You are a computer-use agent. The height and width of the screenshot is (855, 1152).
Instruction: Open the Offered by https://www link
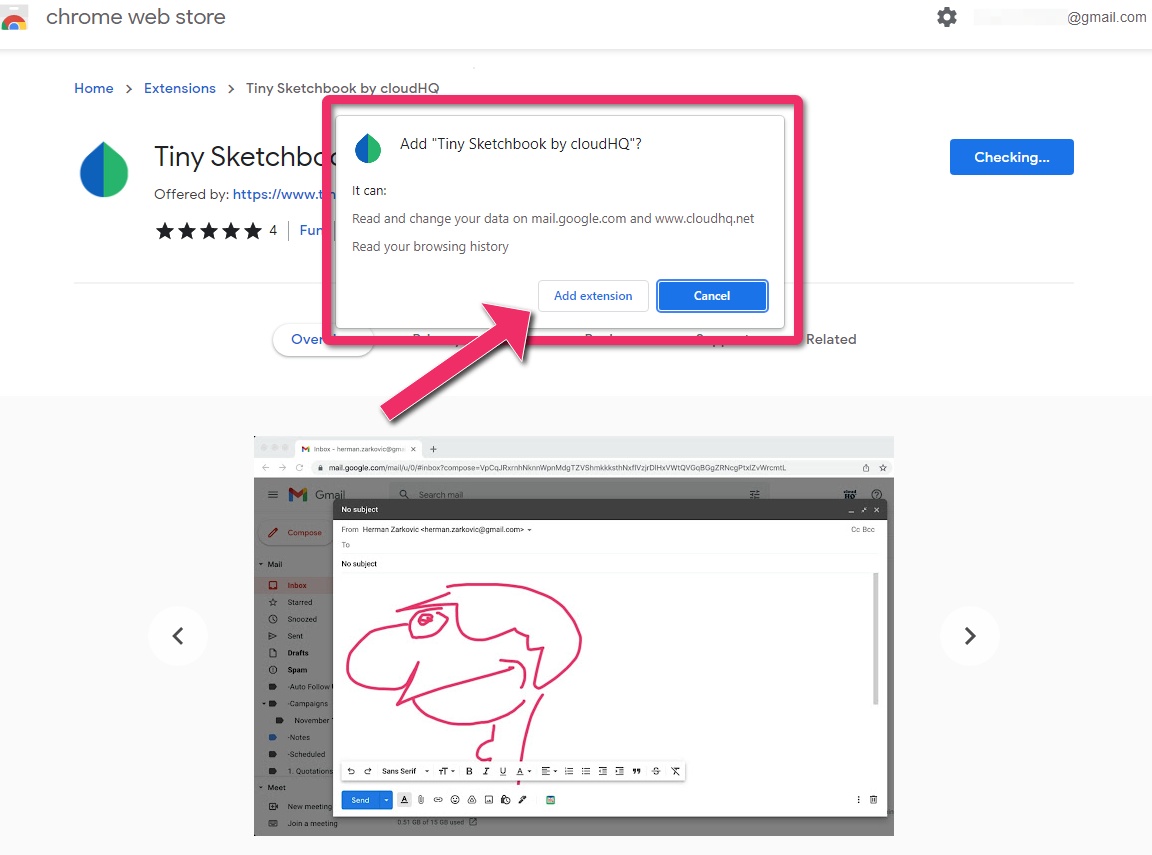click(x=284, y=194)
